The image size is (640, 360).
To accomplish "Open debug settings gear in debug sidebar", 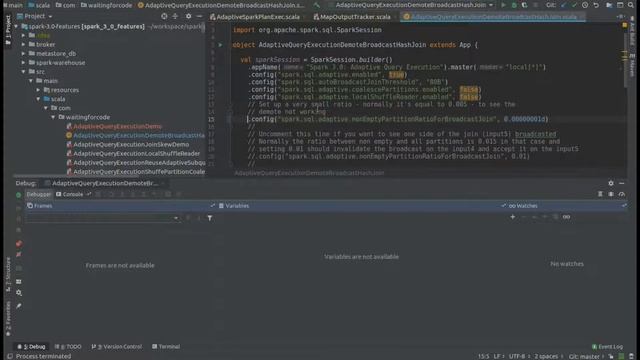I will click(19, 293).
